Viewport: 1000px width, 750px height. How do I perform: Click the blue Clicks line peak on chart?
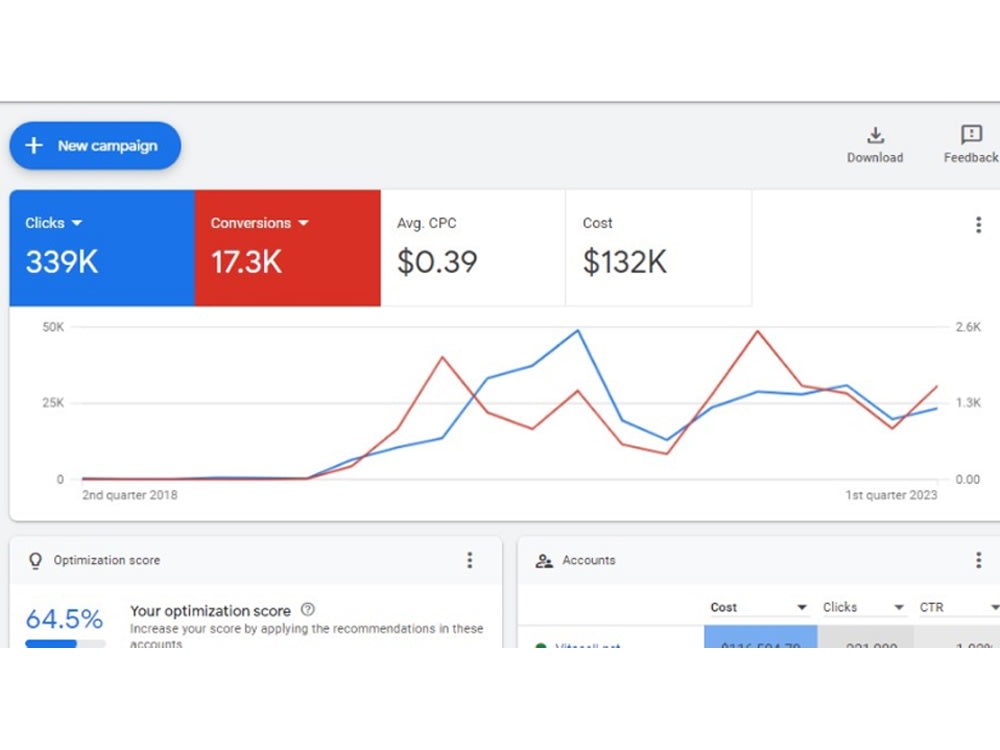pos(578,330)
